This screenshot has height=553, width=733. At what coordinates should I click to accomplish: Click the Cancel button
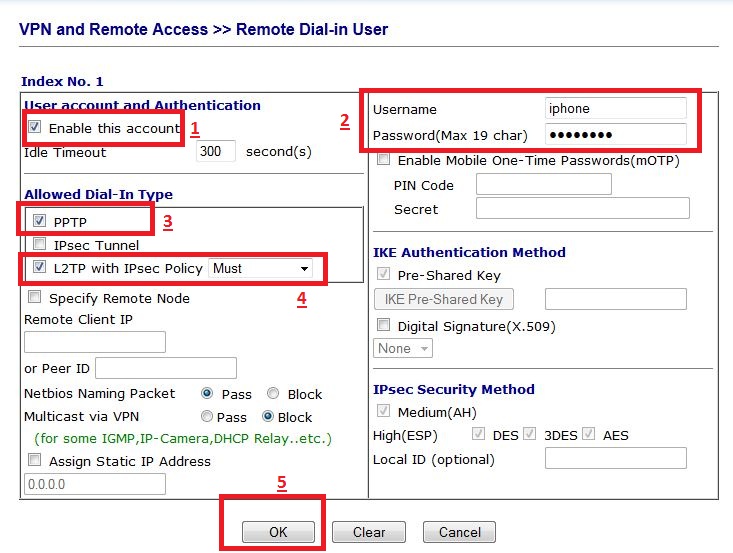click(x=459, y=532)
